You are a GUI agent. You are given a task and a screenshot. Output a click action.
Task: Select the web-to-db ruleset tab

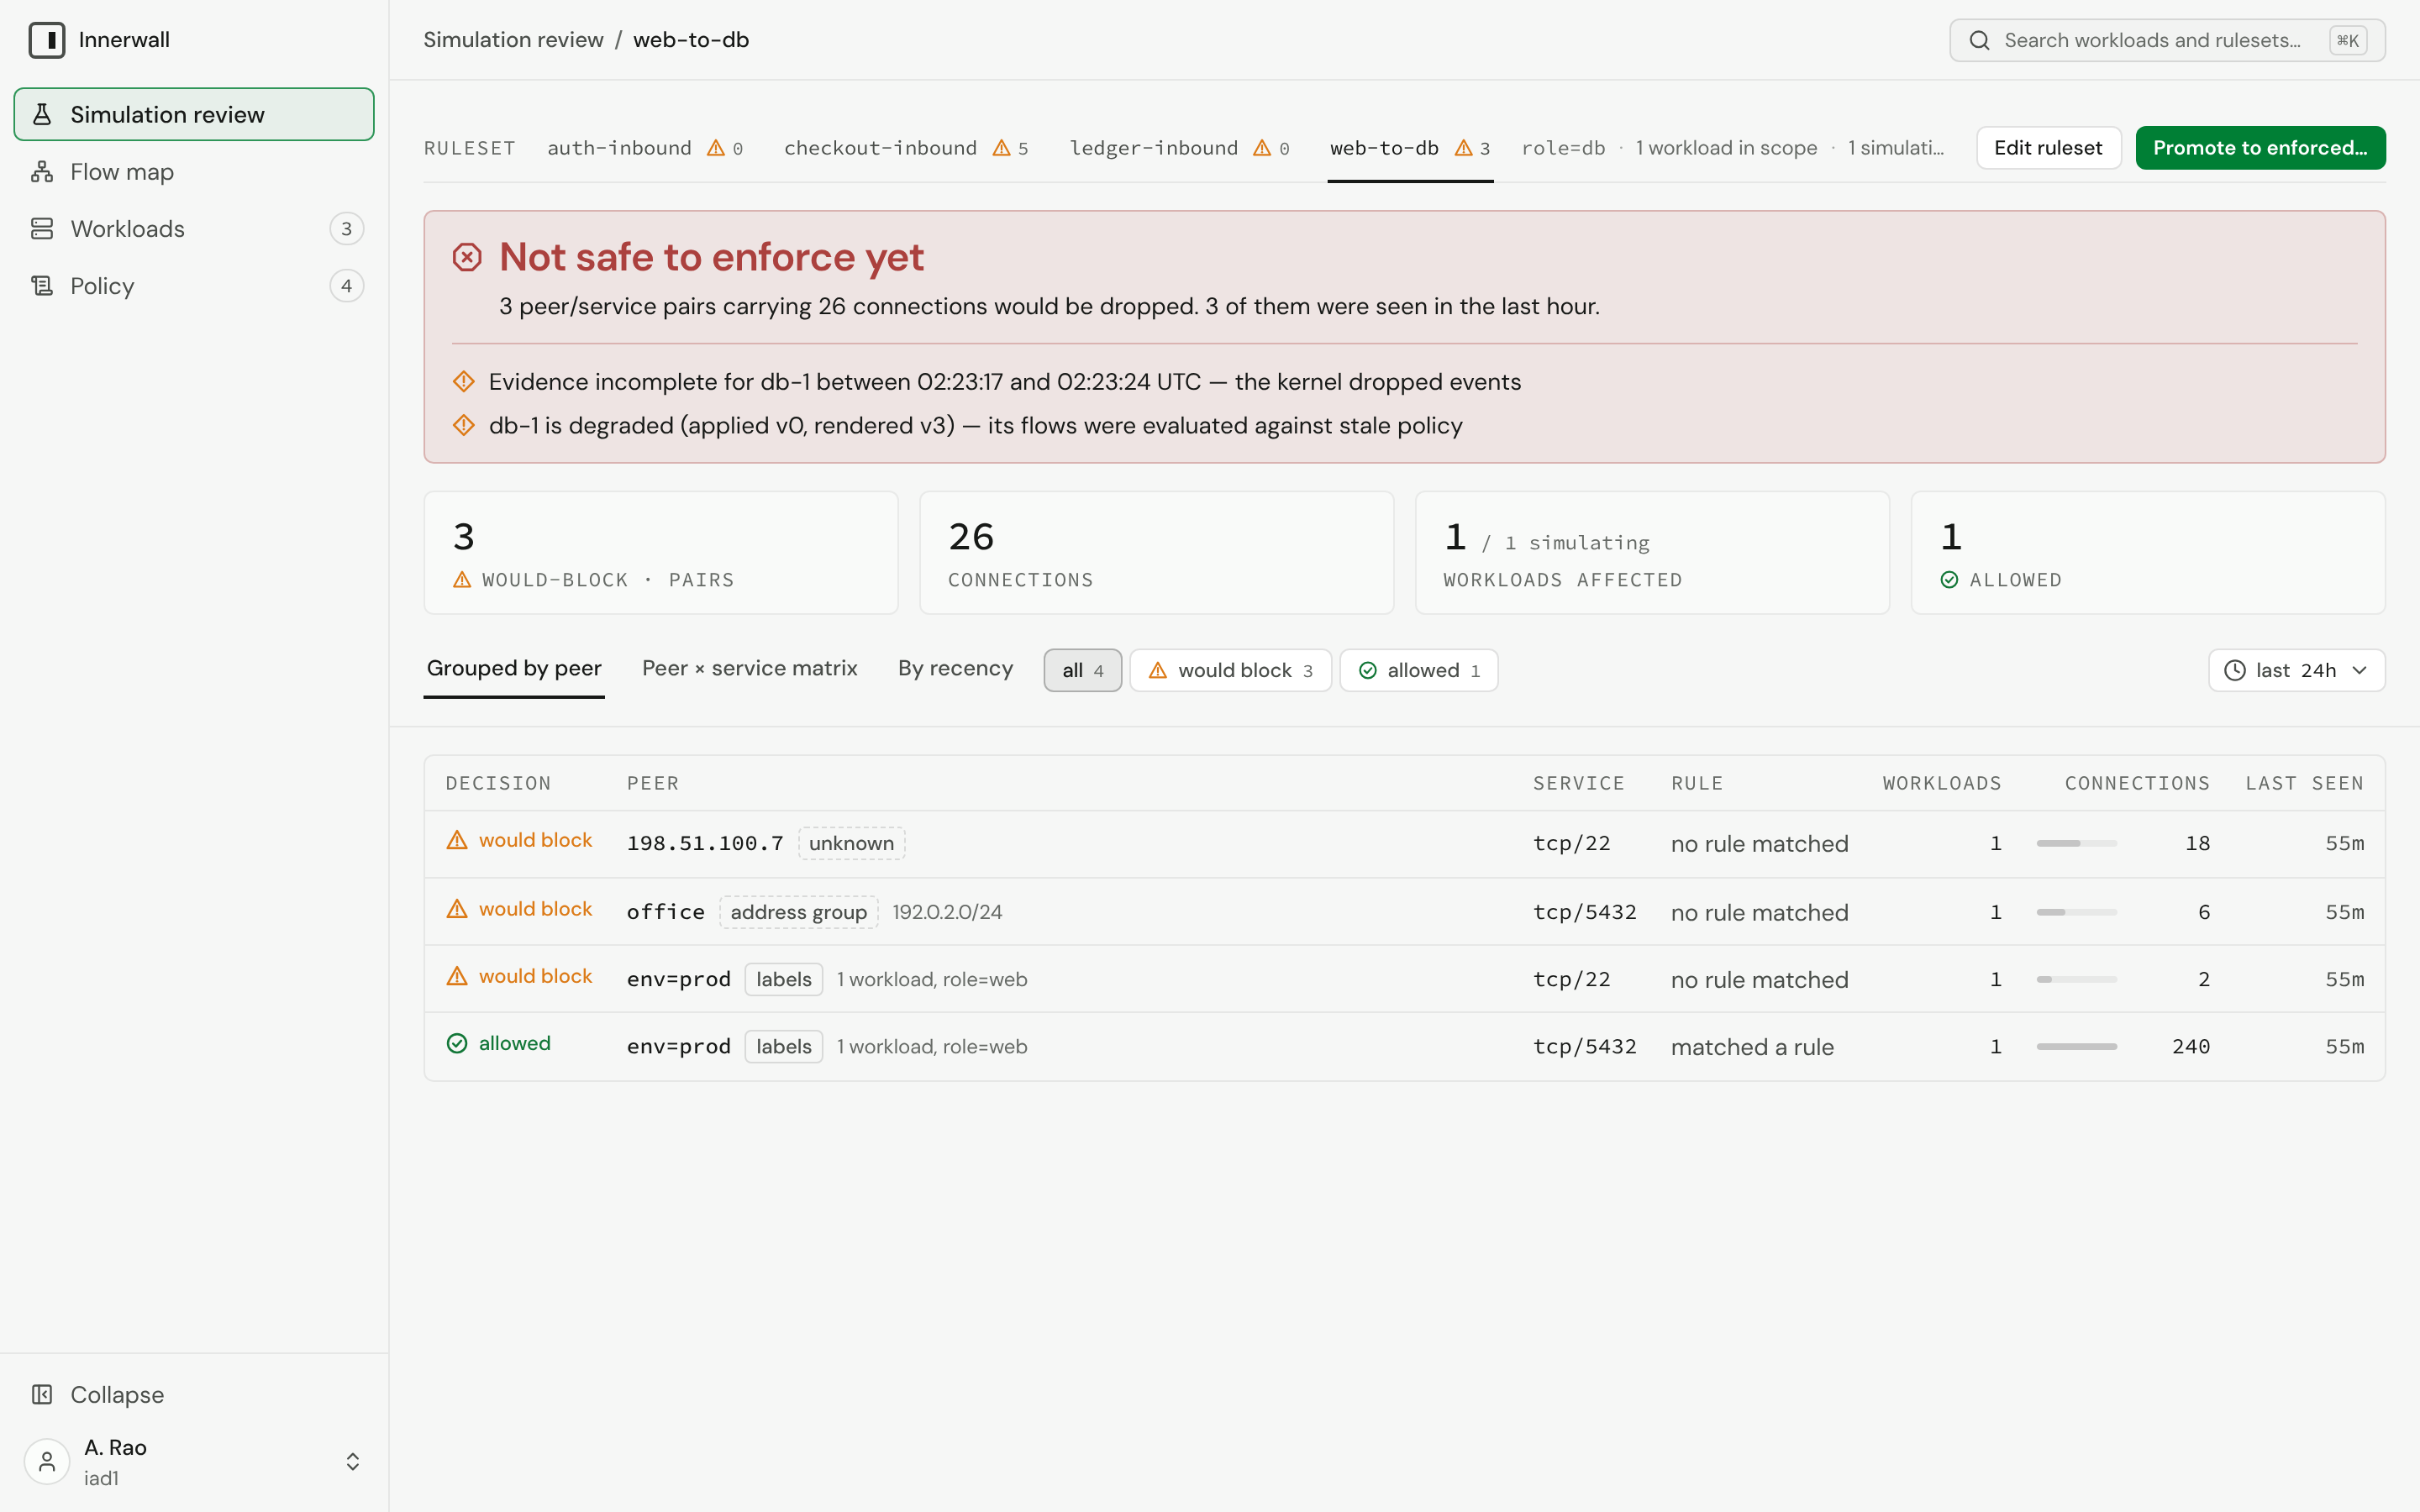1410,148
